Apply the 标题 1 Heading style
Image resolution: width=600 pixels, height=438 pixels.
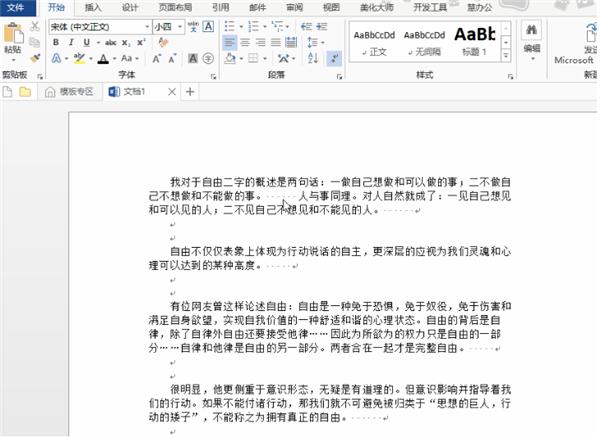(x=475, y=42)
